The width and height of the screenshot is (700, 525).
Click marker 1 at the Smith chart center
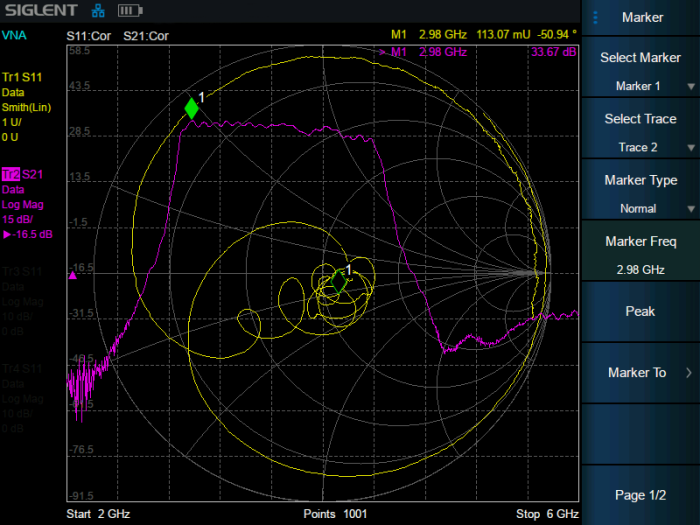click(340, 281)
